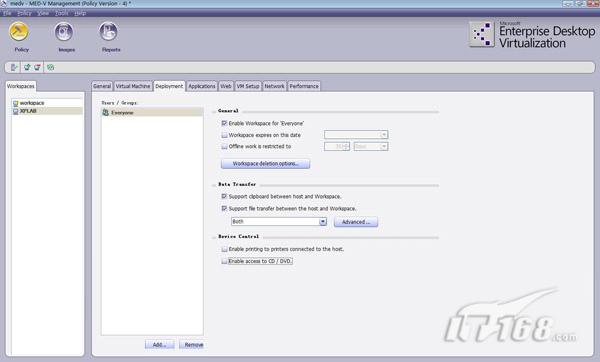
Task: Select the Workspaces panel tab
Action: point(21,86)
